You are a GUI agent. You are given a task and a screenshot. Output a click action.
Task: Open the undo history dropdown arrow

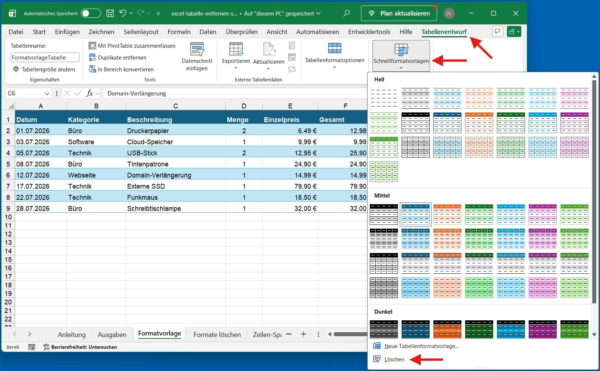click(131, 13)
